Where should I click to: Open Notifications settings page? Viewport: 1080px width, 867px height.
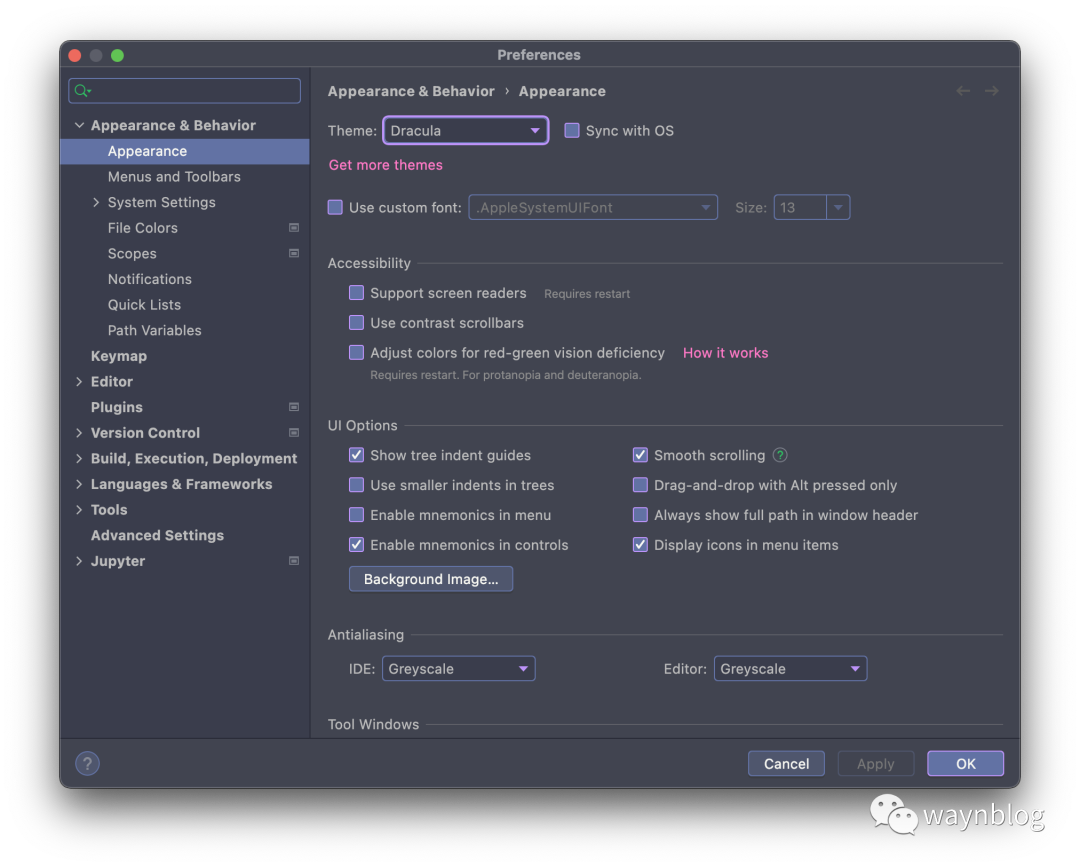149,279
